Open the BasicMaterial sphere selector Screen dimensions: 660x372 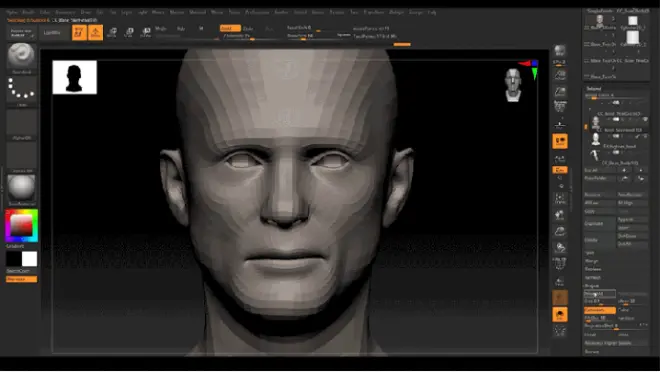tap(21, 188)
